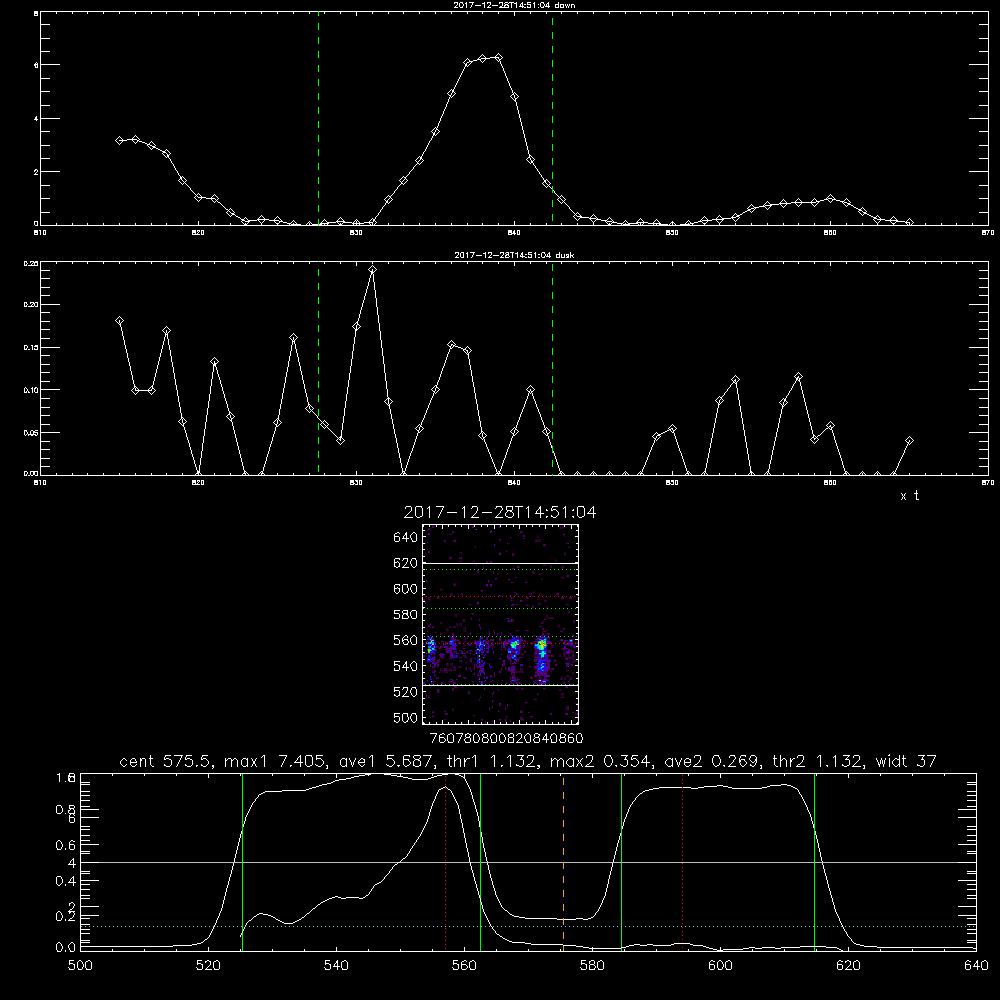Click the '560' label on bottom plot x-axis
Image resolution: width=1000 pixels, height=1000 pixels.
[464, 966]
